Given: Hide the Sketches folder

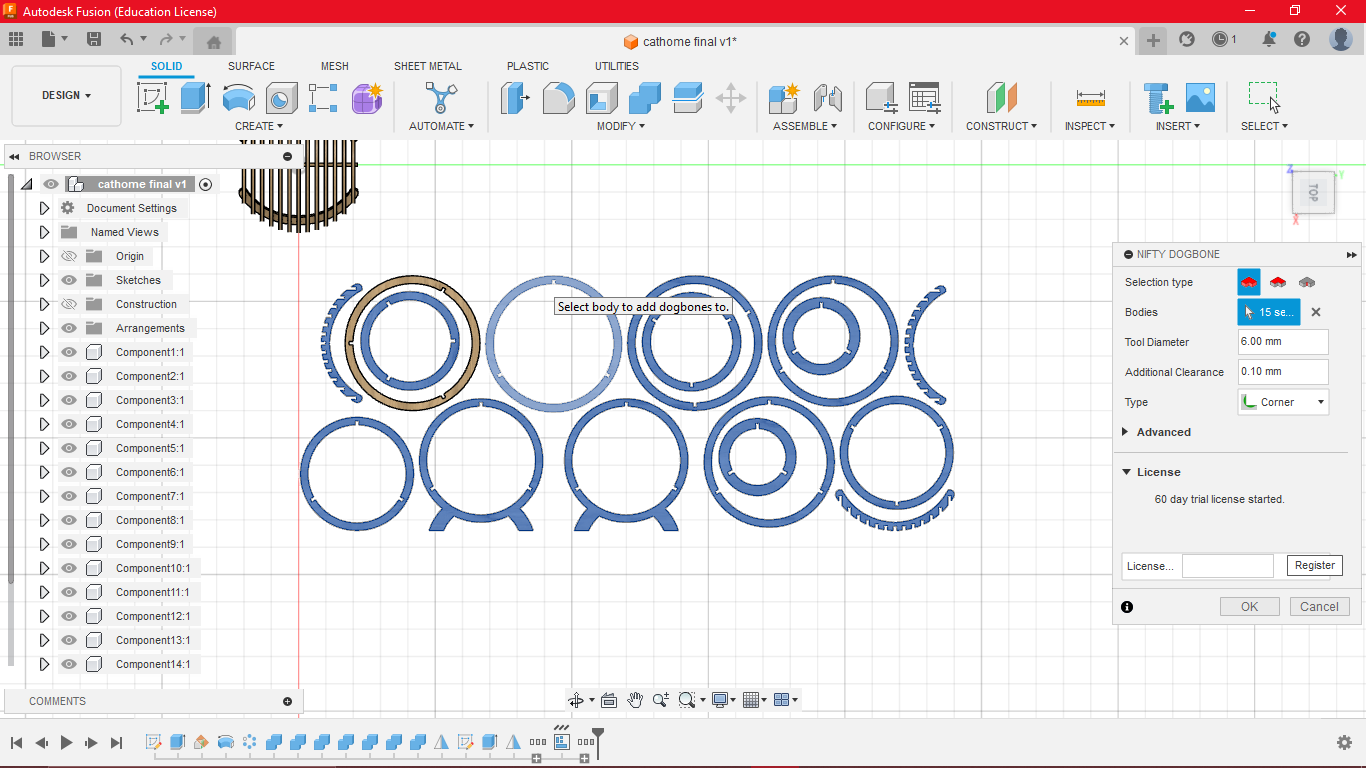Looking at the screenshot, I should click(x=69, y=280).
